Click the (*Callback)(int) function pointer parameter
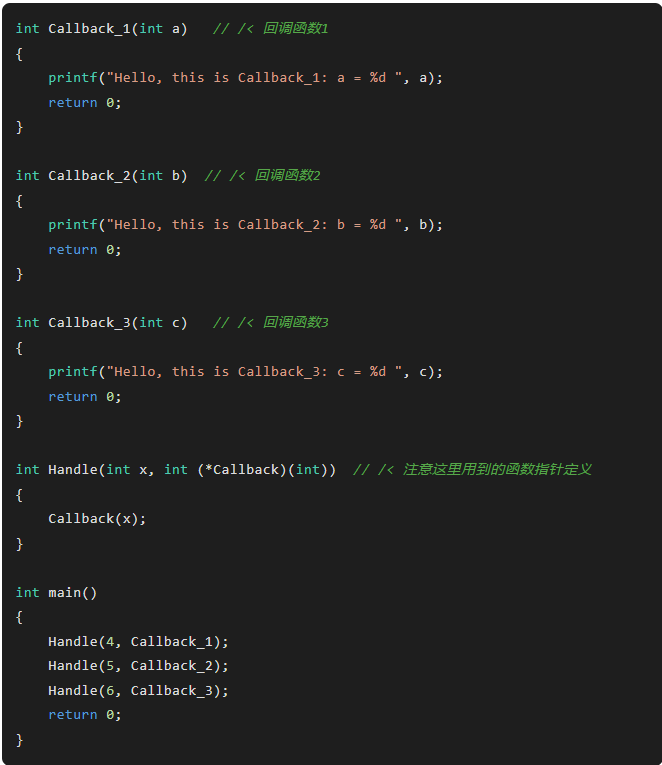The image size is (662, 765). pyautogui.click(x=249, y=469)
